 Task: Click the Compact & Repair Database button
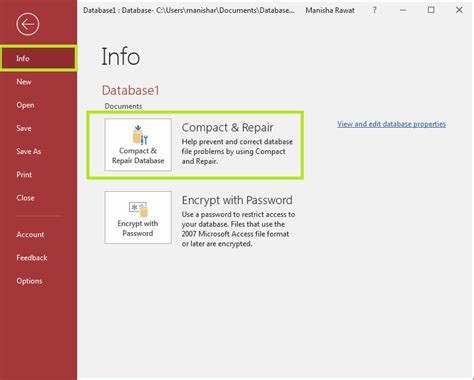coord(138,145)
